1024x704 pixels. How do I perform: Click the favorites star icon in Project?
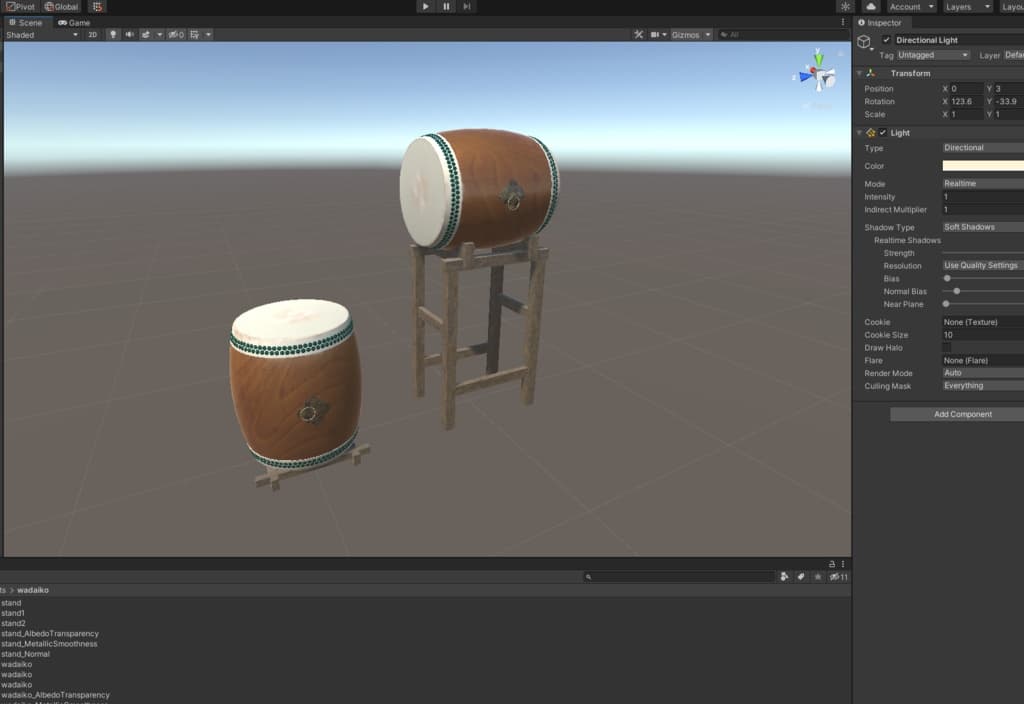(x=817, y=577)
